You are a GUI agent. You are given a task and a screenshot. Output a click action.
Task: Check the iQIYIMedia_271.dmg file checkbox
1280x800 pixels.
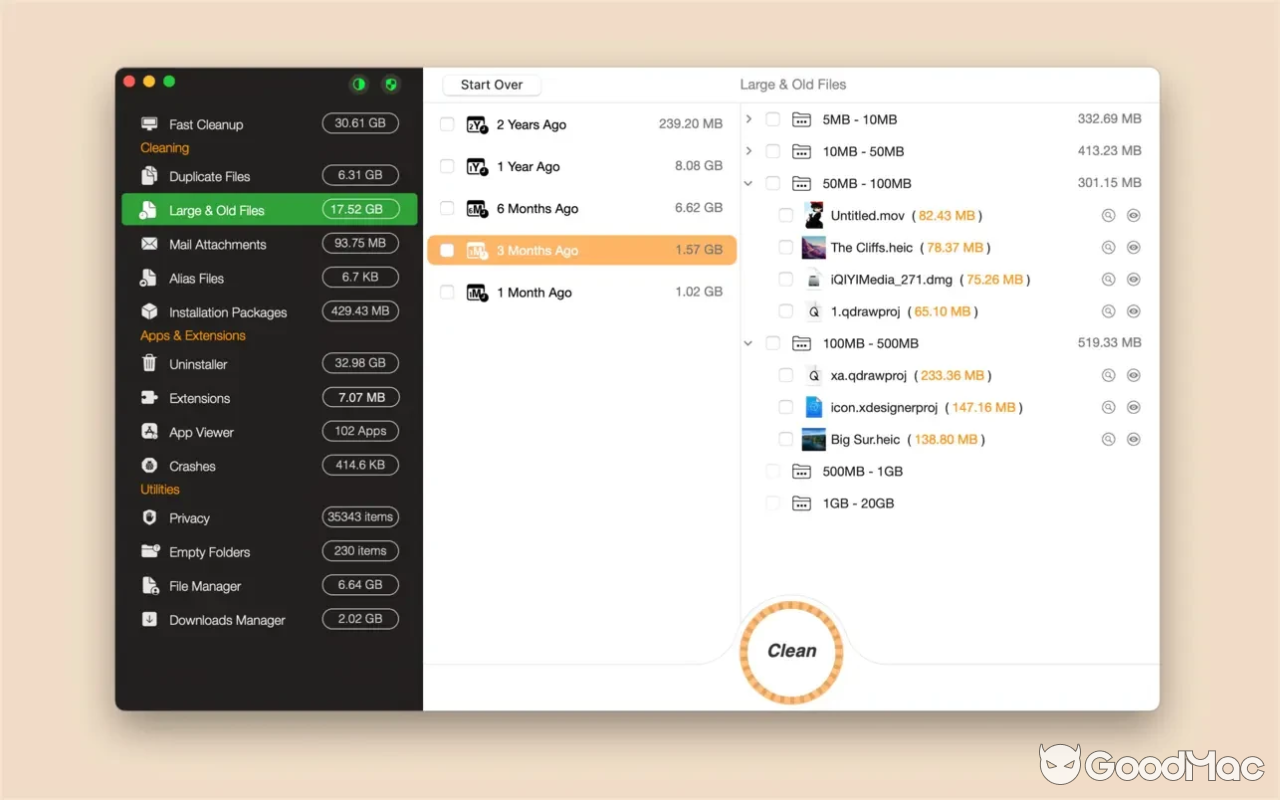tap(786, 279)
